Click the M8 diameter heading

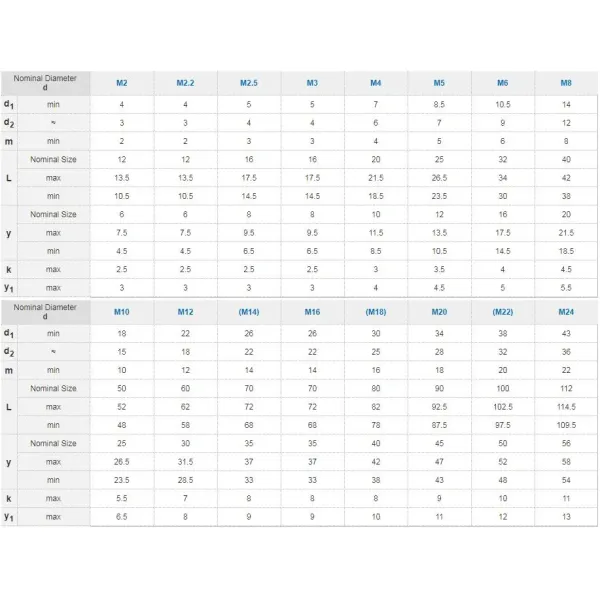point(566,83)
